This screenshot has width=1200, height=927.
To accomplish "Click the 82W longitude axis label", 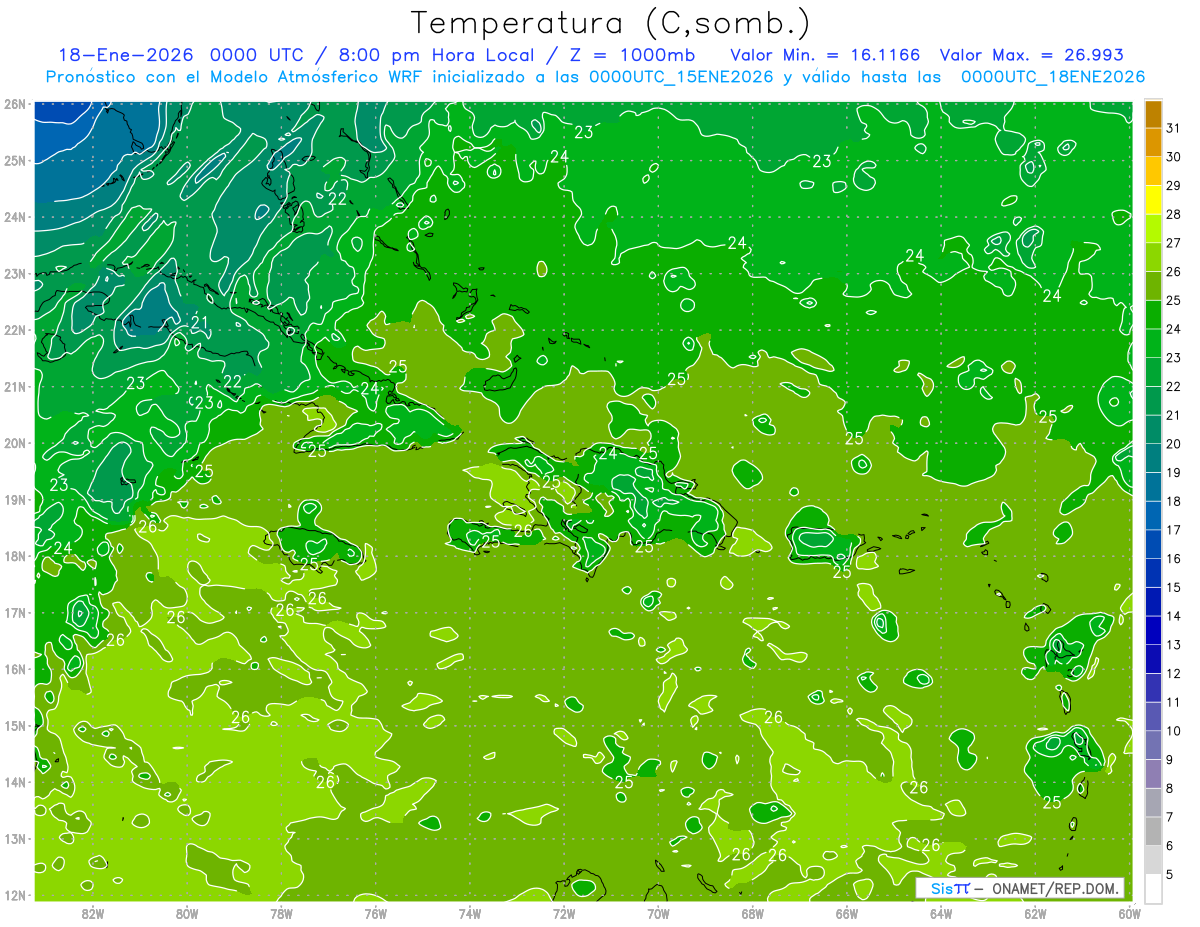I will 93,913.
